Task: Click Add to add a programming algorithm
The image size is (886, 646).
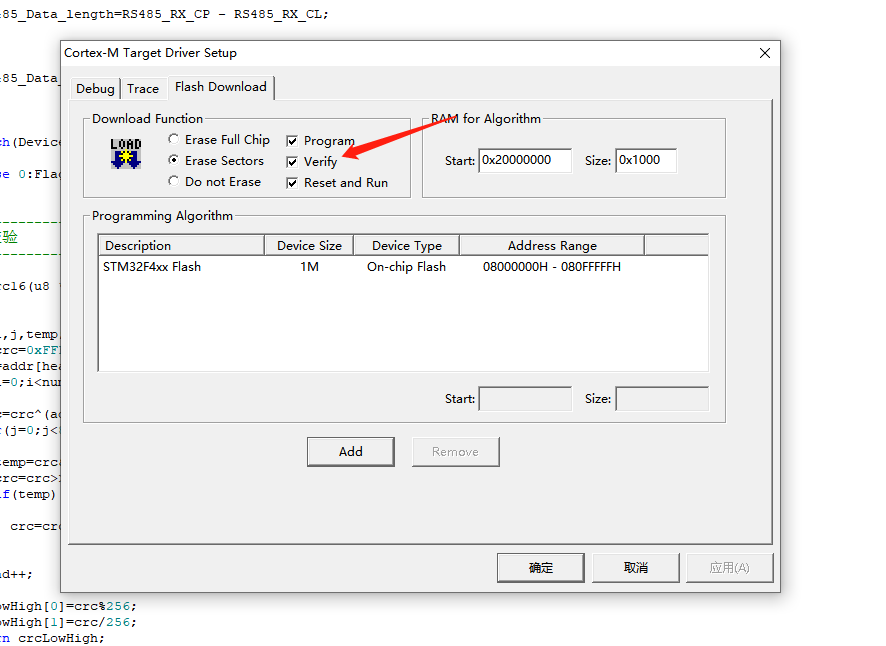Action: (x=350, y=451)
